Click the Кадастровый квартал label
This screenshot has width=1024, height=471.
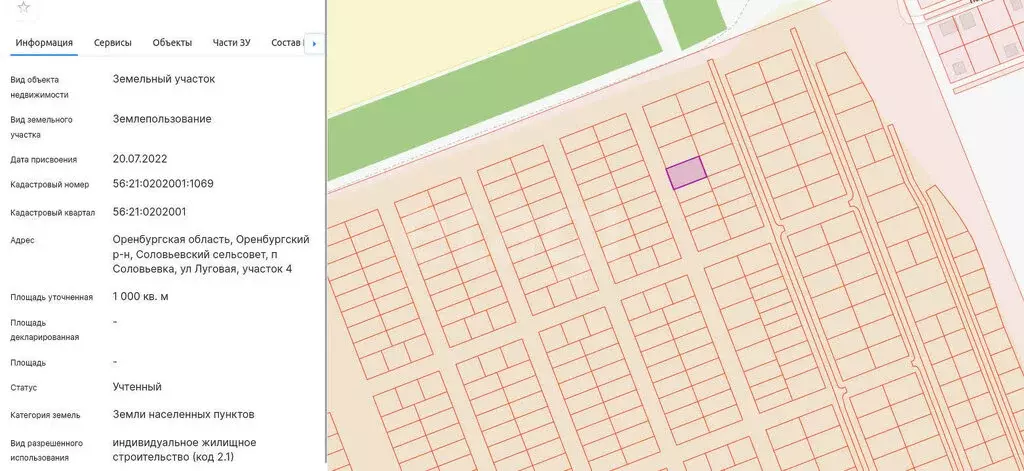tap(53, 213)
